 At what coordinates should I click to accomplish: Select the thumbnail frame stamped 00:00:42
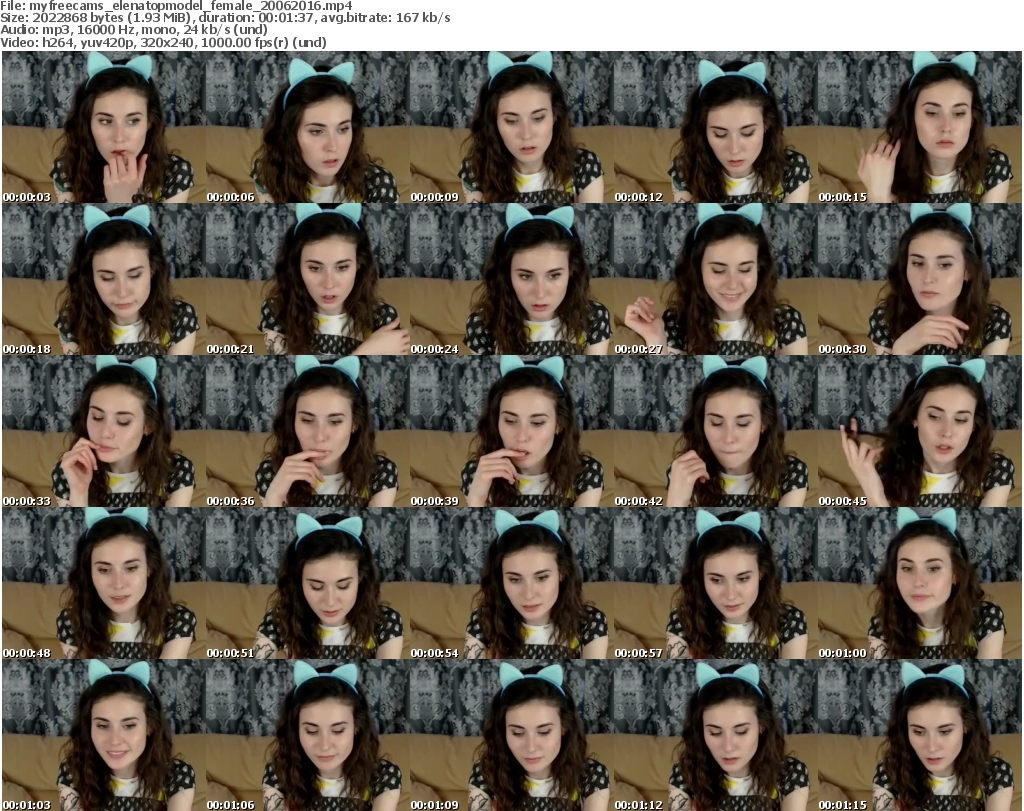(x=715, y=432)
